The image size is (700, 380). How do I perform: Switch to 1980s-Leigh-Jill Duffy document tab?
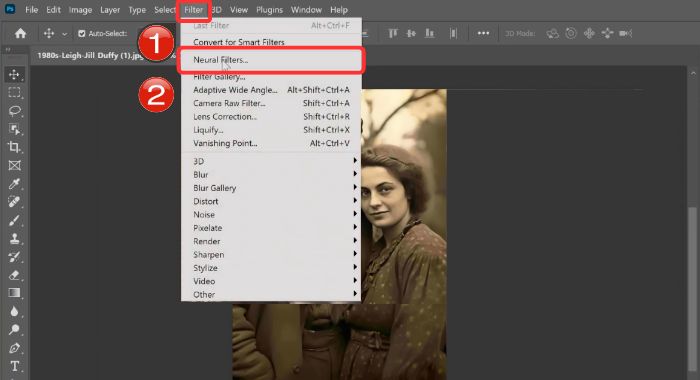[89, 56]
